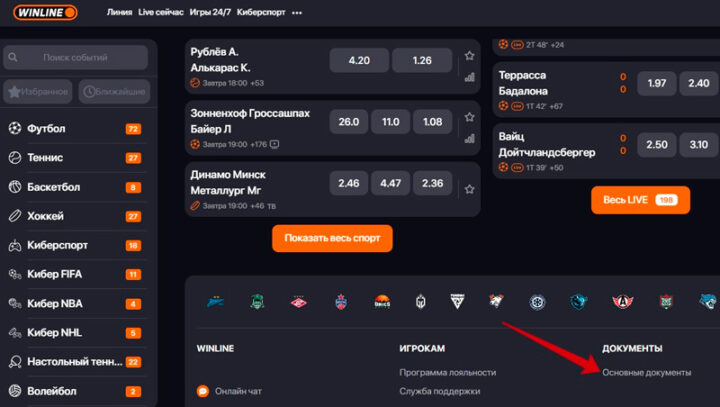Open statistics for Rublev vs Alcaraz match
The width and height of the screenshot is (720, 407).
(x=468, y=74)
